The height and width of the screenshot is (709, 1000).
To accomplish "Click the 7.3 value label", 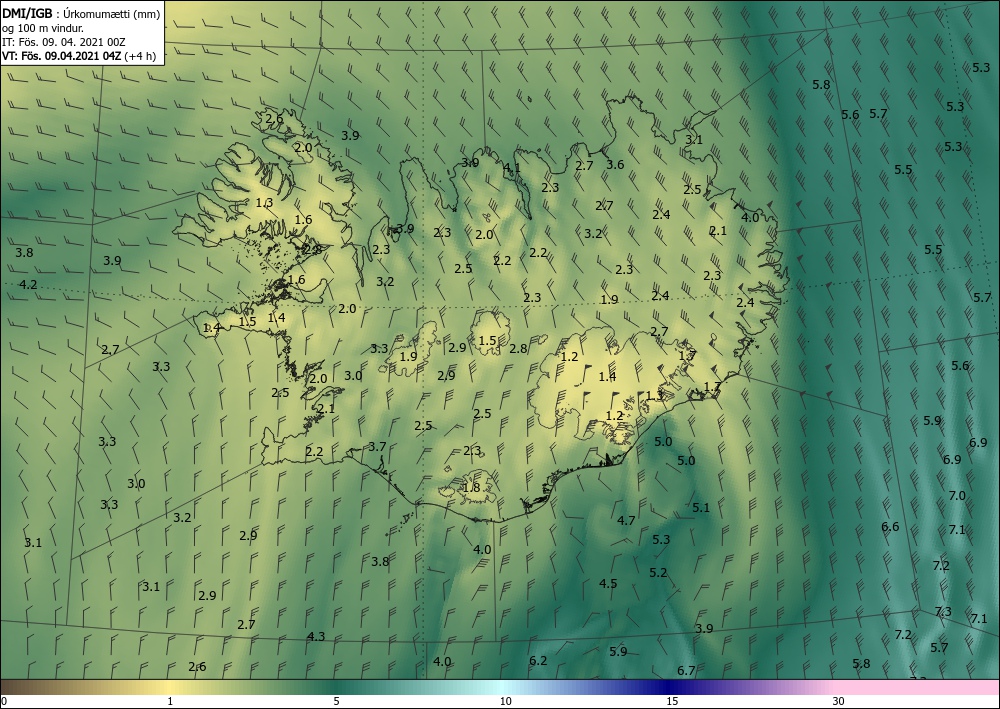I will click(943, 611).
